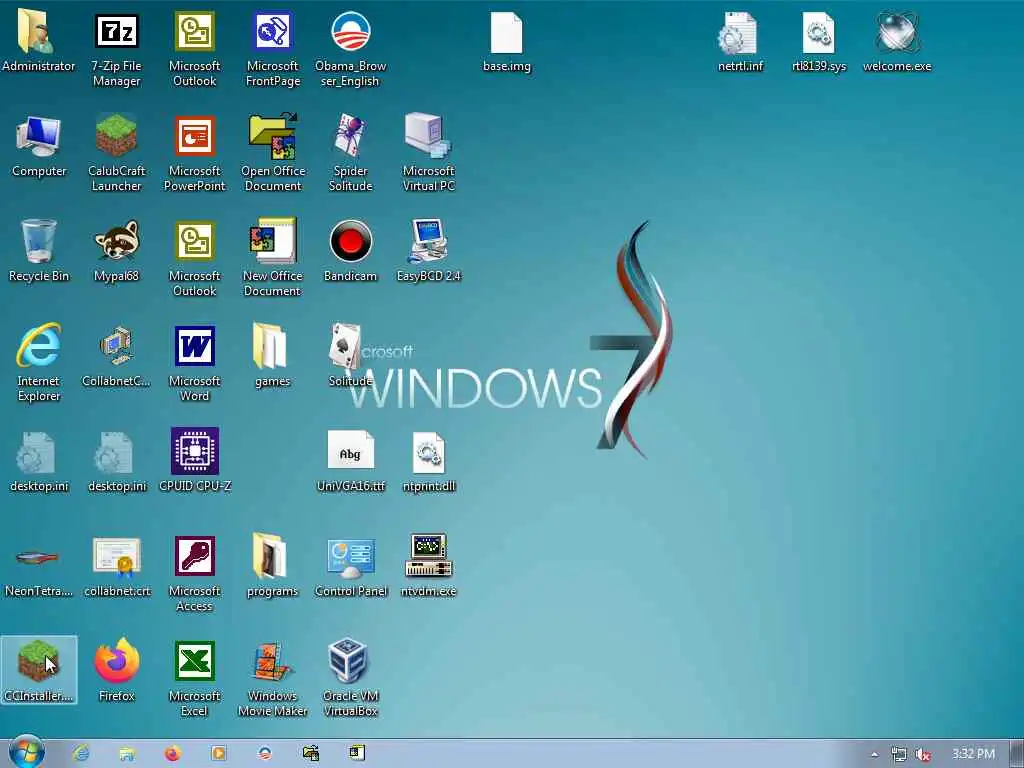
Task: Open the clock showing 3:32 PM
Action: [x=973, y=754]
